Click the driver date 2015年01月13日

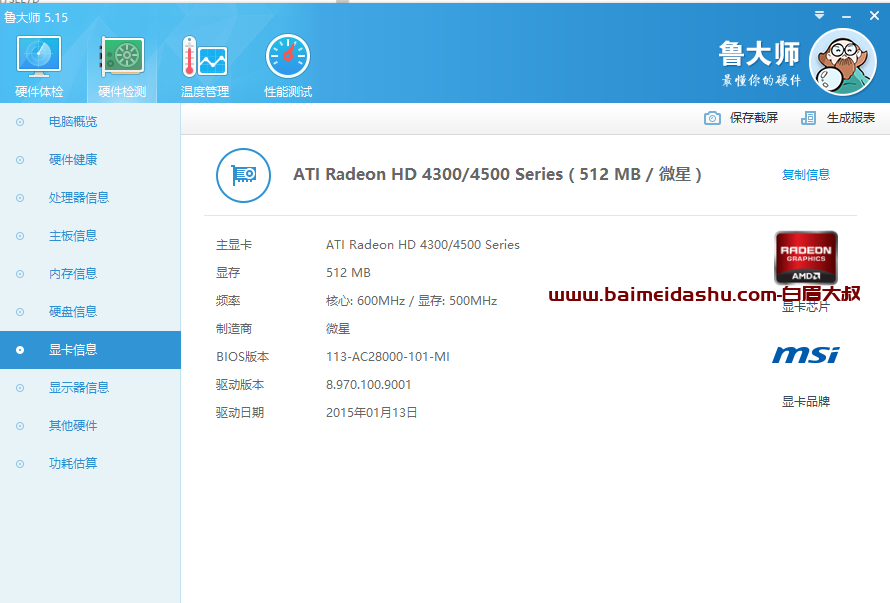tap(371, 413)
